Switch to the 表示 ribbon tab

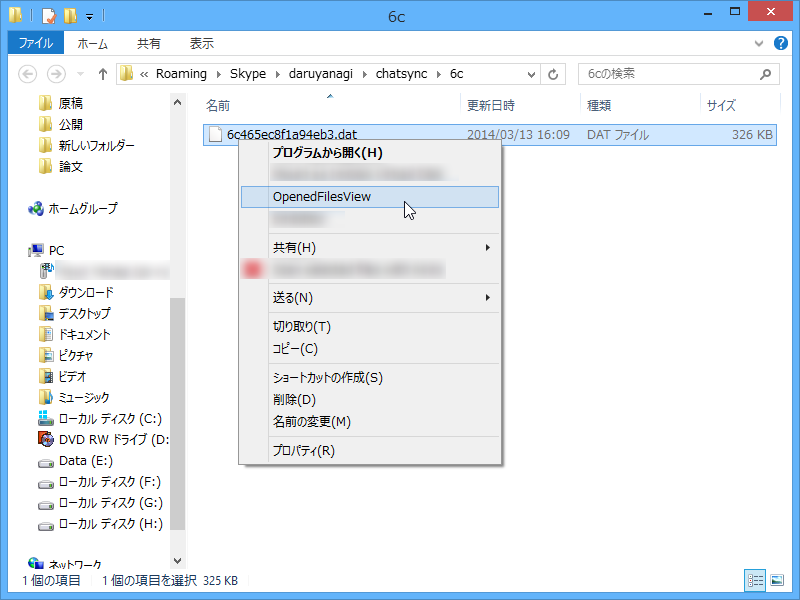[x=202, y=43]
